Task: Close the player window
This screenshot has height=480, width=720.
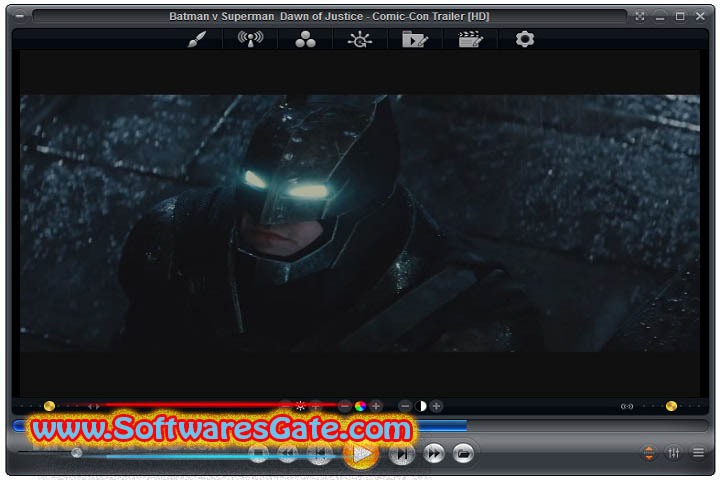Action: pyautogui.click(x=700, y=17)
